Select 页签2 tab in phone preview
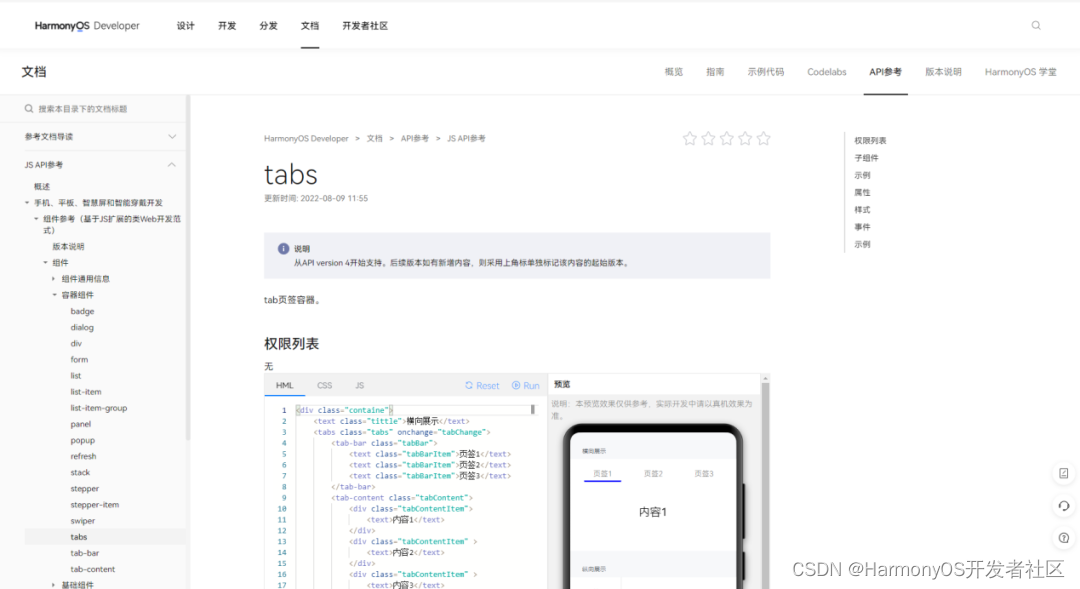The width and height of the screenshot is (1080, 589). point(653,474)
